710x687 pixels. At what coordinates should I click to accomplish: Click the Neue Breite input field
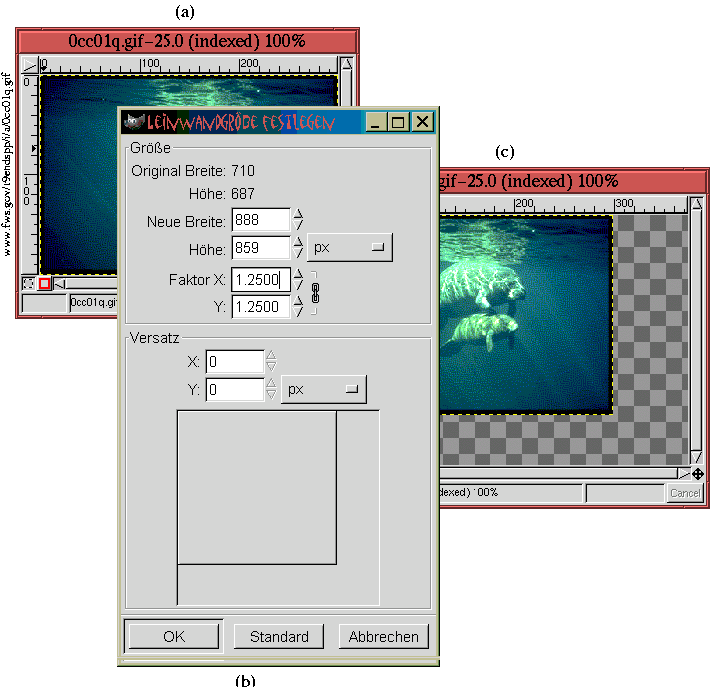point(260,219)
